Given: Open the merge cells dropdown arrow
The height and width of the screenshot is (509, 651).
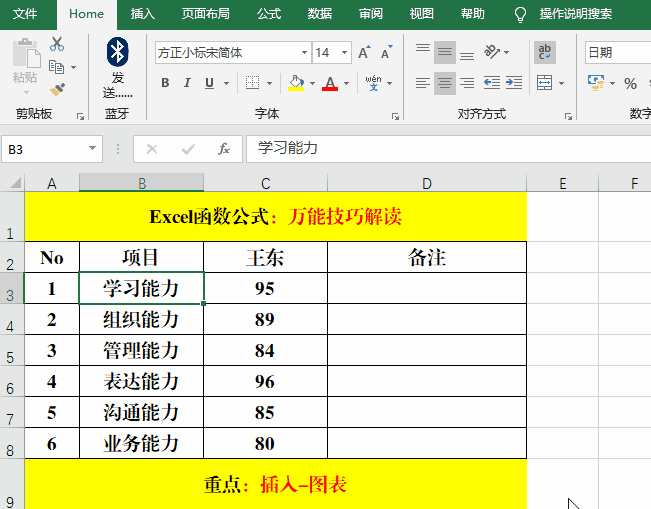Looking at the screenshot, I should [x=561, y=83].
